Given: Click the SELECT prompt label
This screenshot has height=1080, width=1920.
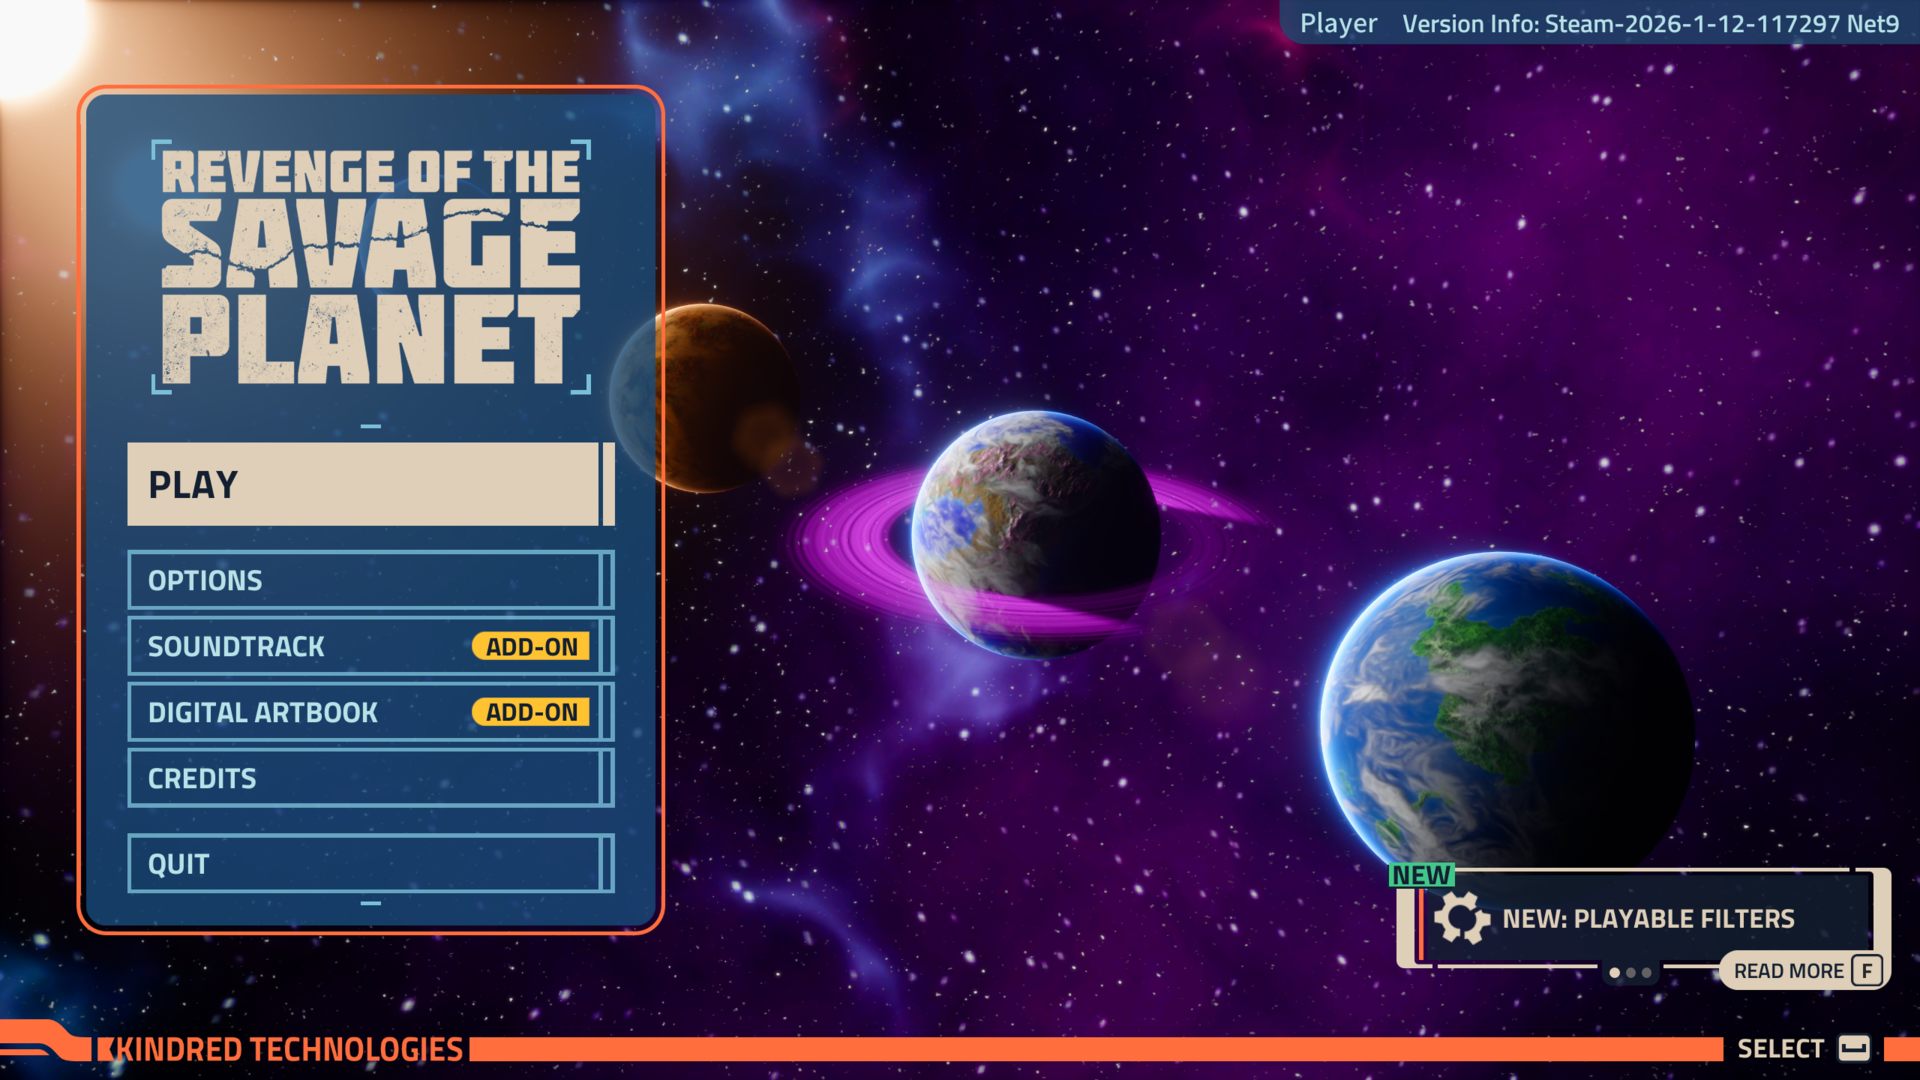Looking at the screenshot, I should click(1780, 1049).
